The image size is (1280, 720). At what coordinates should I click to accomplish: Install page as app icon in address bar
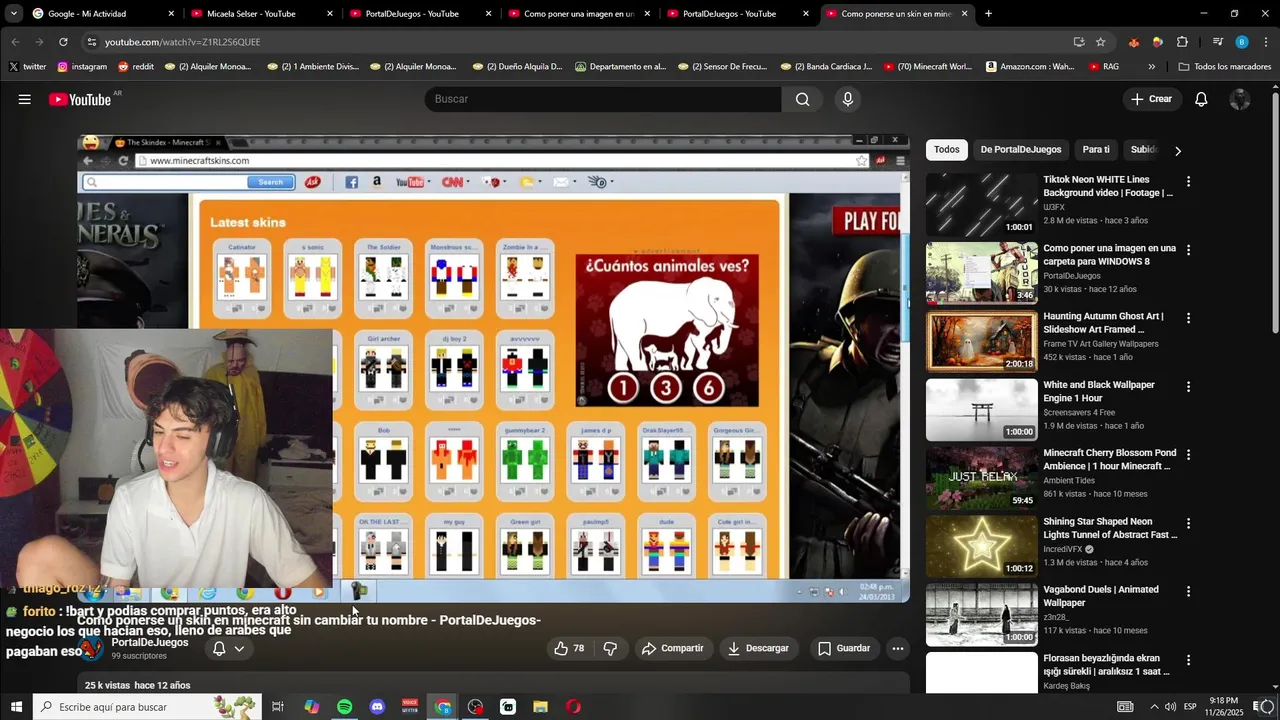coord(1079,42)
